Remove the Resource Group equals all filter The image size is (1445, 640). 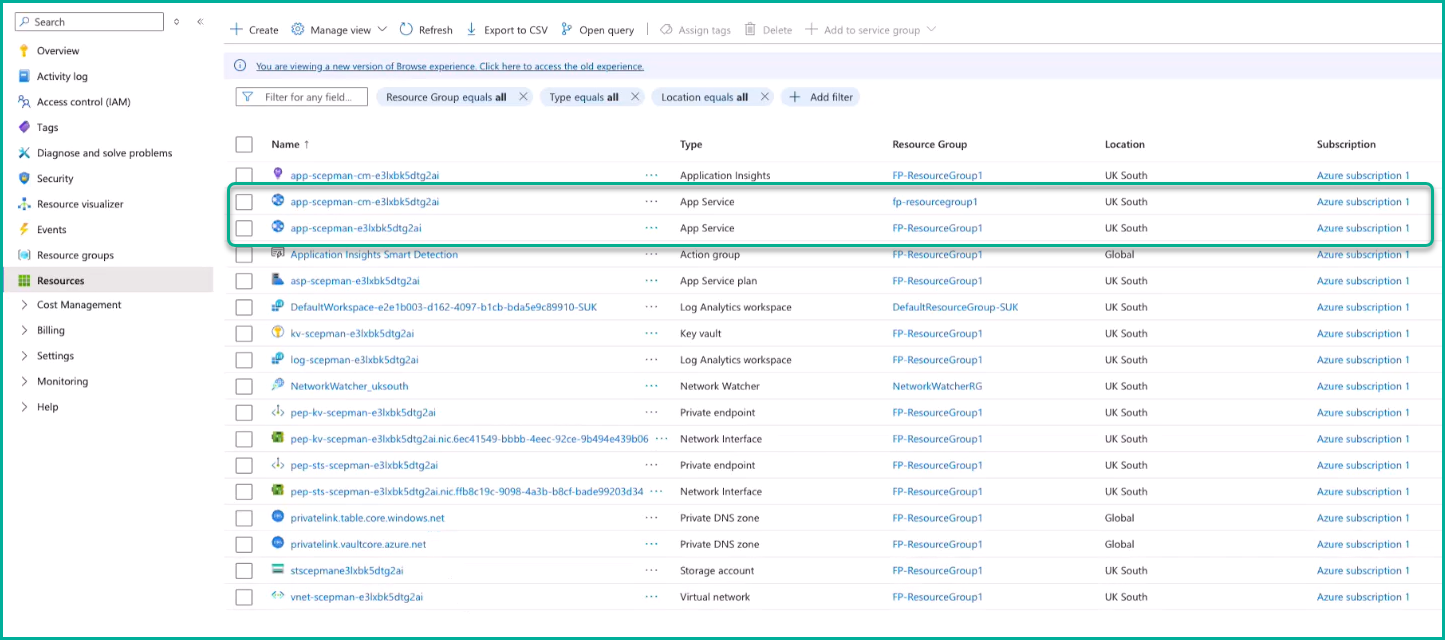pos(523,97)
